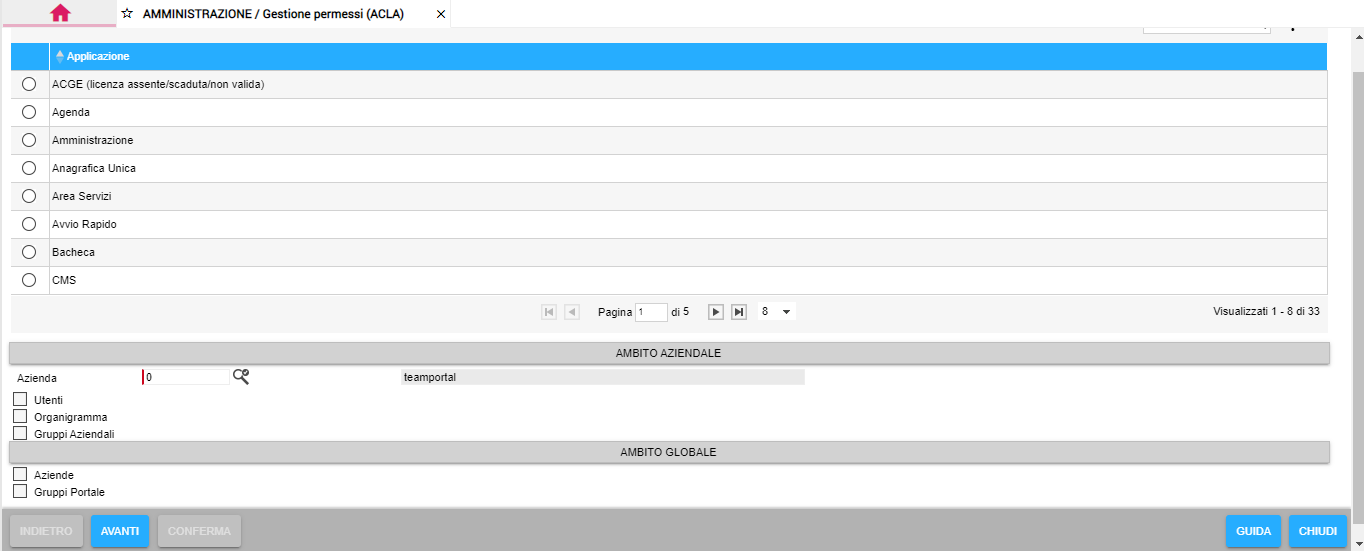Sort by Applicazione column arrow icon

(x=60, y=57)
